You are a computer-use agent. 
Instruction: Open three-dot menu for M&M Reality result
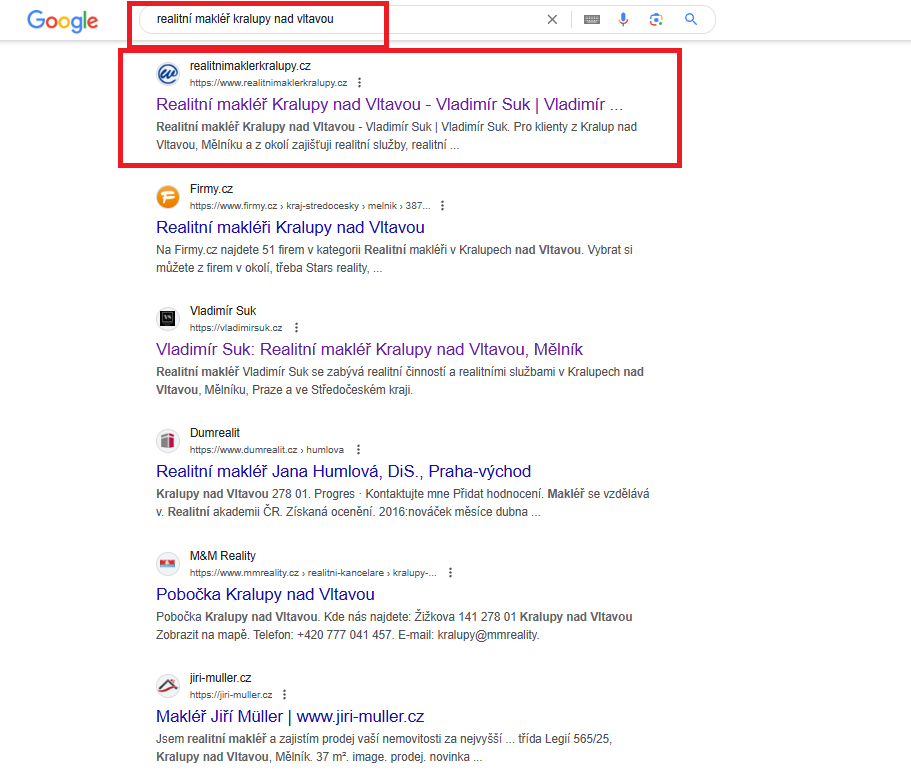[450, 573]
